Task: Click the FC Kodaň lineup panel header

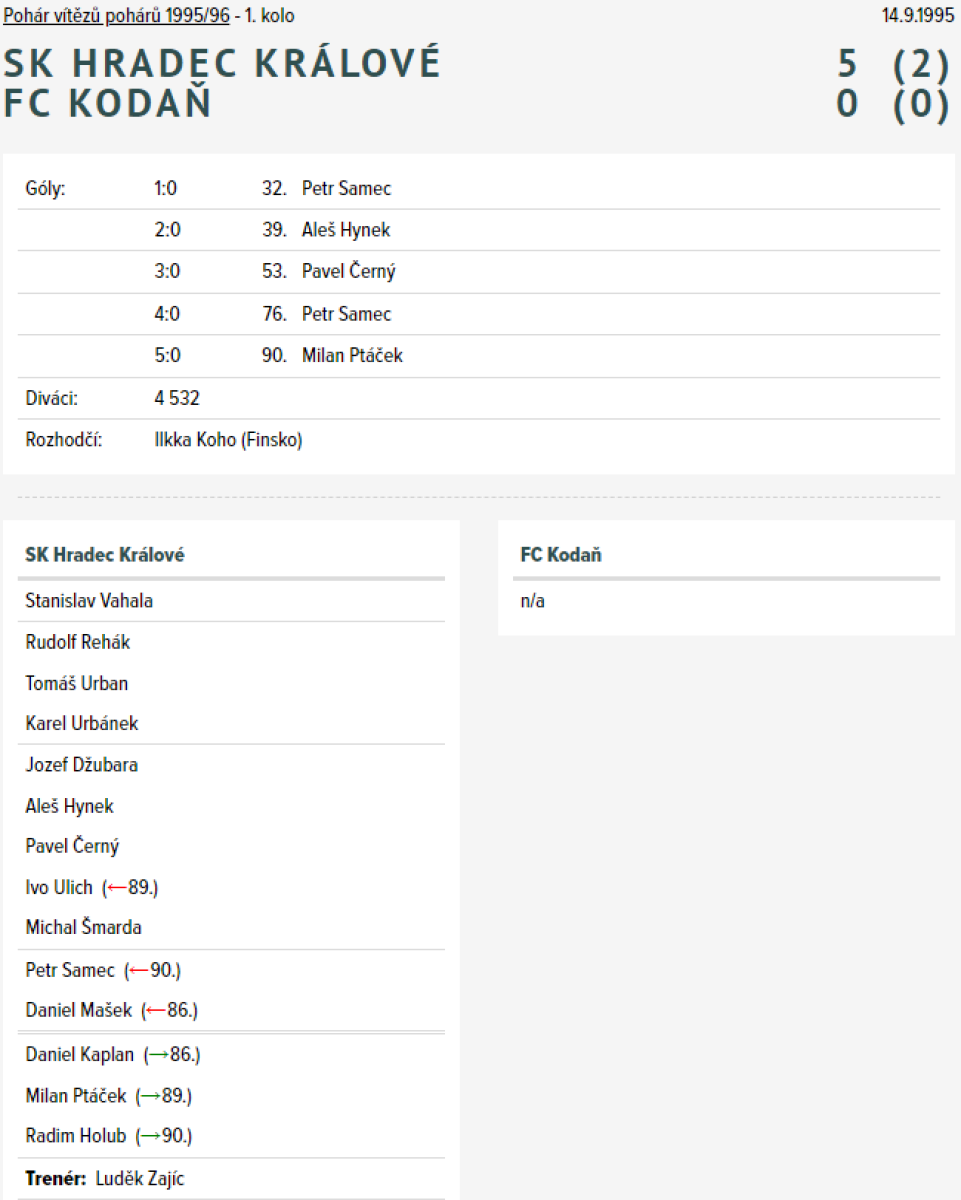Action: pyautogui.click(x=561, y=555)
